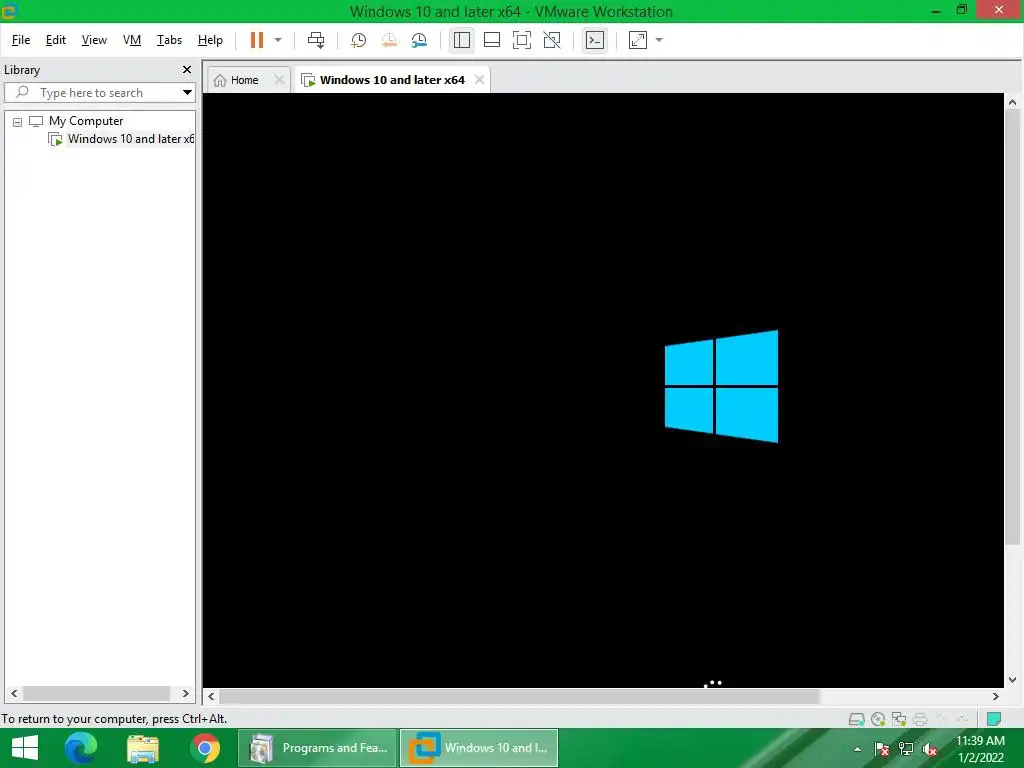Click the muted volume tray icon

point(930,749)
